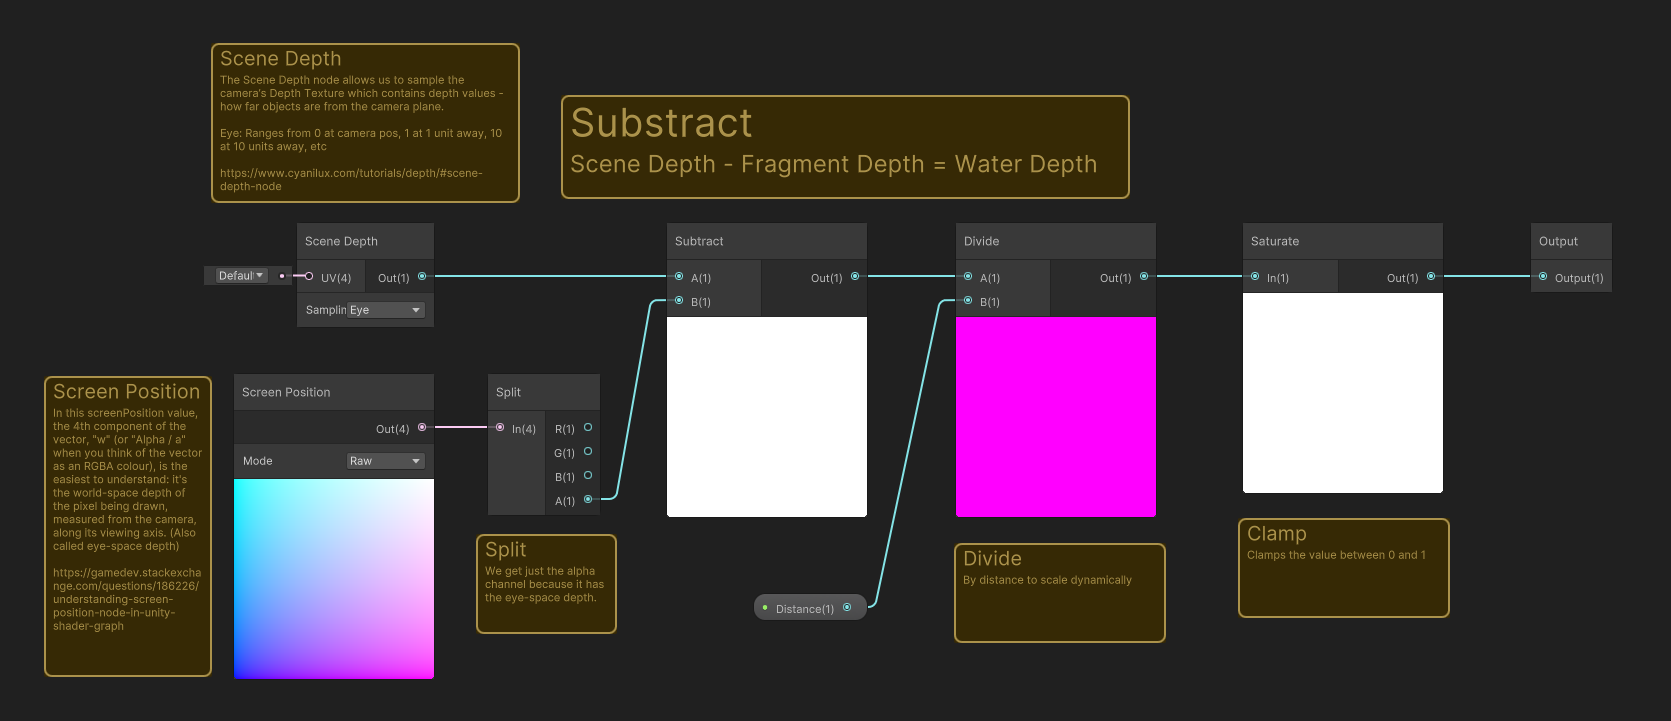The height and width of the screenshot is (721, 1671).
Task: Open gamedev.stackexchange link in Screen Position note
Action: [127, 599]
